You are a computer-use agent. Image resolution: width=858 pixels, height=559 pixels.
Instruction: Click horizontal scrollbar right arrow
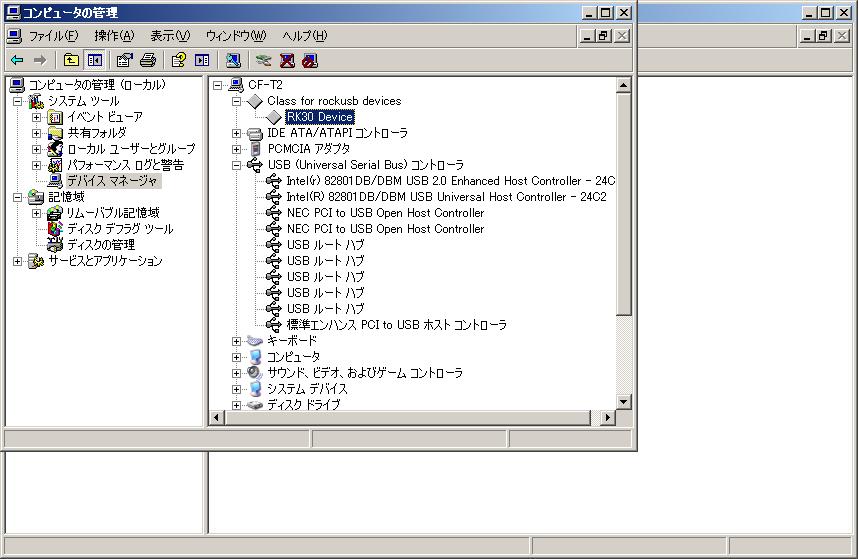pyautogui.click(x=607, y=417)
